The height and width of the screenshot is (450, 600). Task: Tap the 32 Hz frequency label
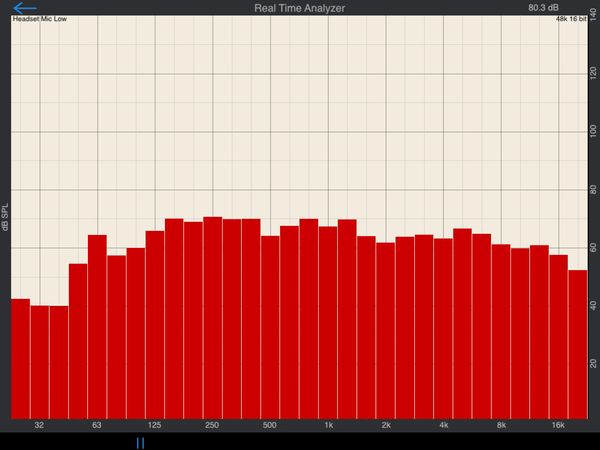point(39,426)
